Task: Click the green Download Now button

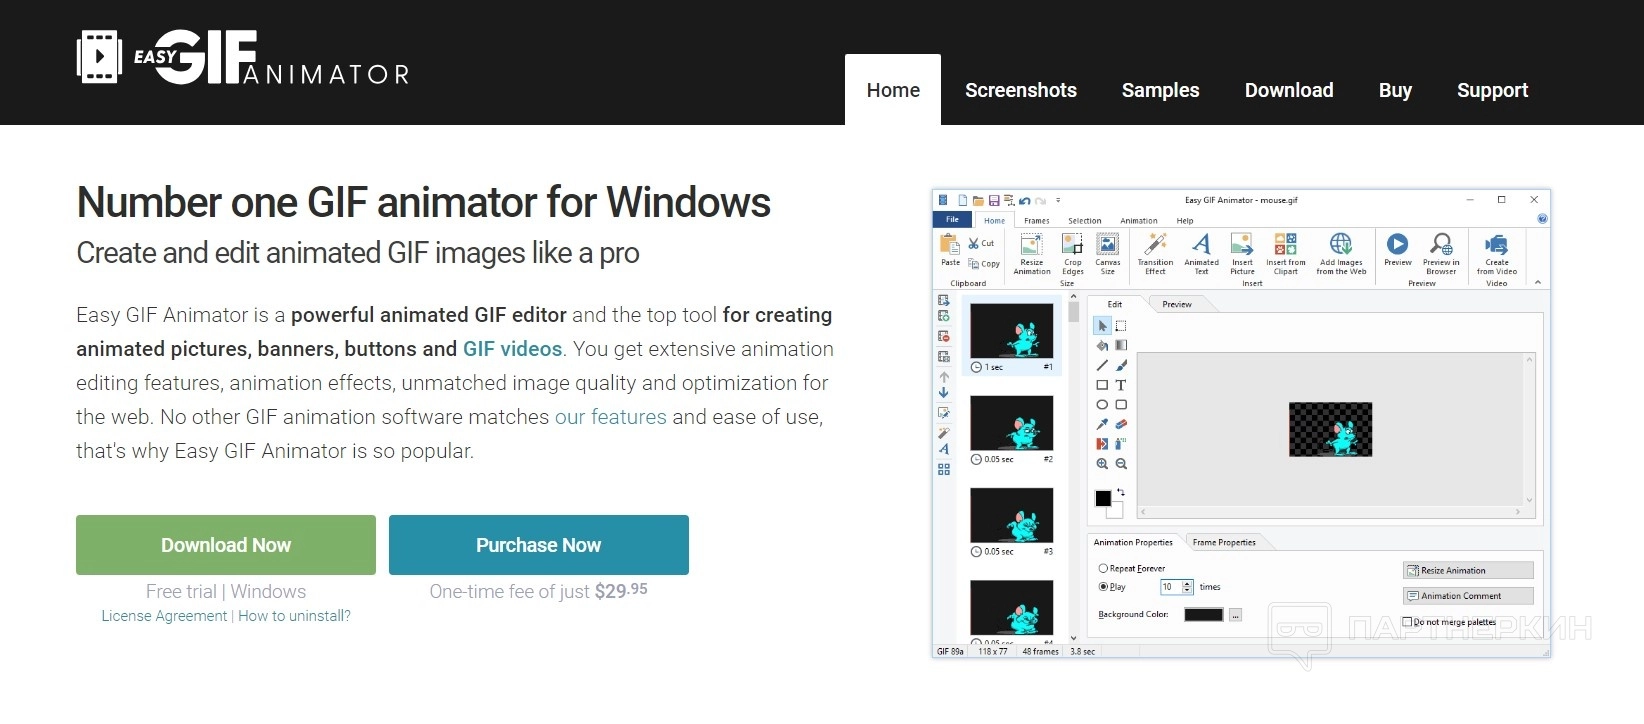Action: pyautogui.click(x=226, y=545)
